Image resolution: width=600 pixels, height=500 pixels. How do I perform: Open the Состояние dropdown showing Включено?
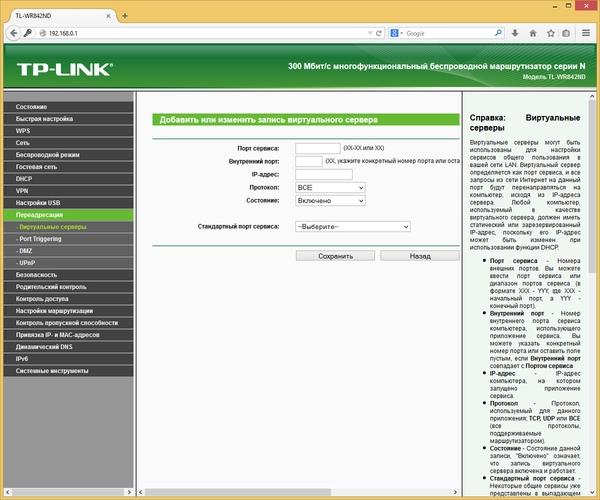click(330, 200)
